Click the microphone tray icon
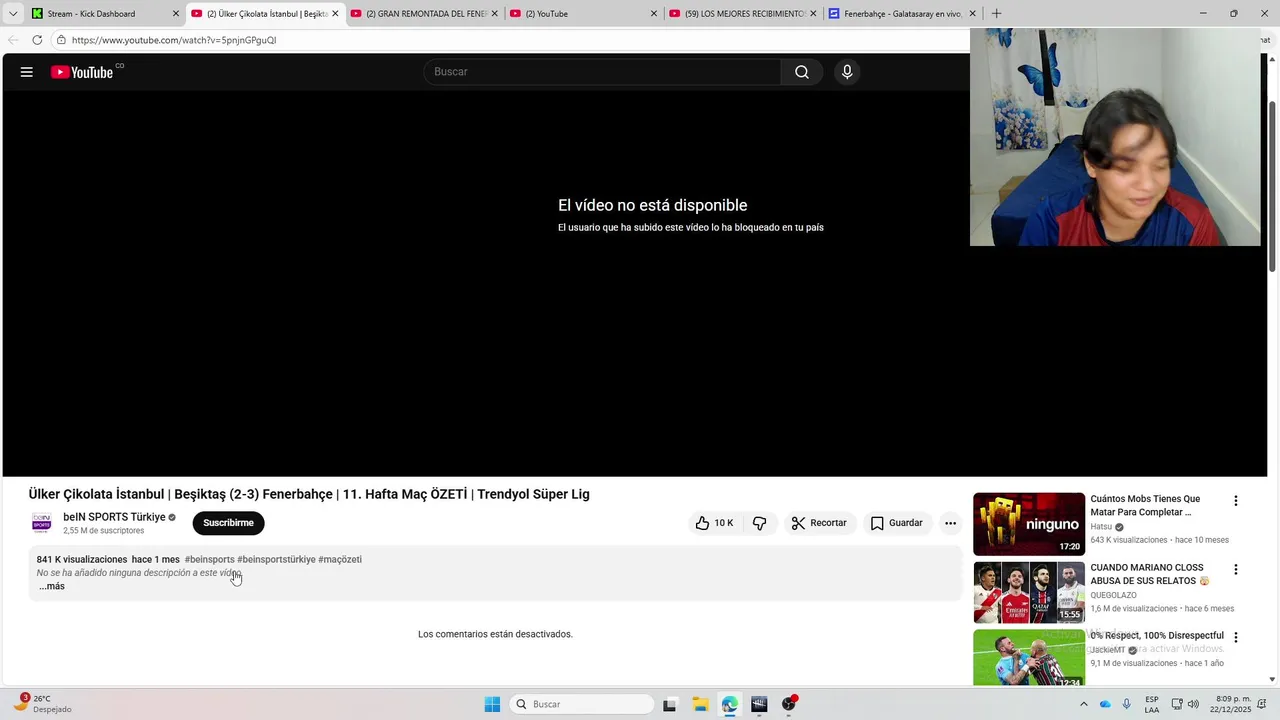Viewport: 1280px width, 720px height. [x=1127, y=704]
